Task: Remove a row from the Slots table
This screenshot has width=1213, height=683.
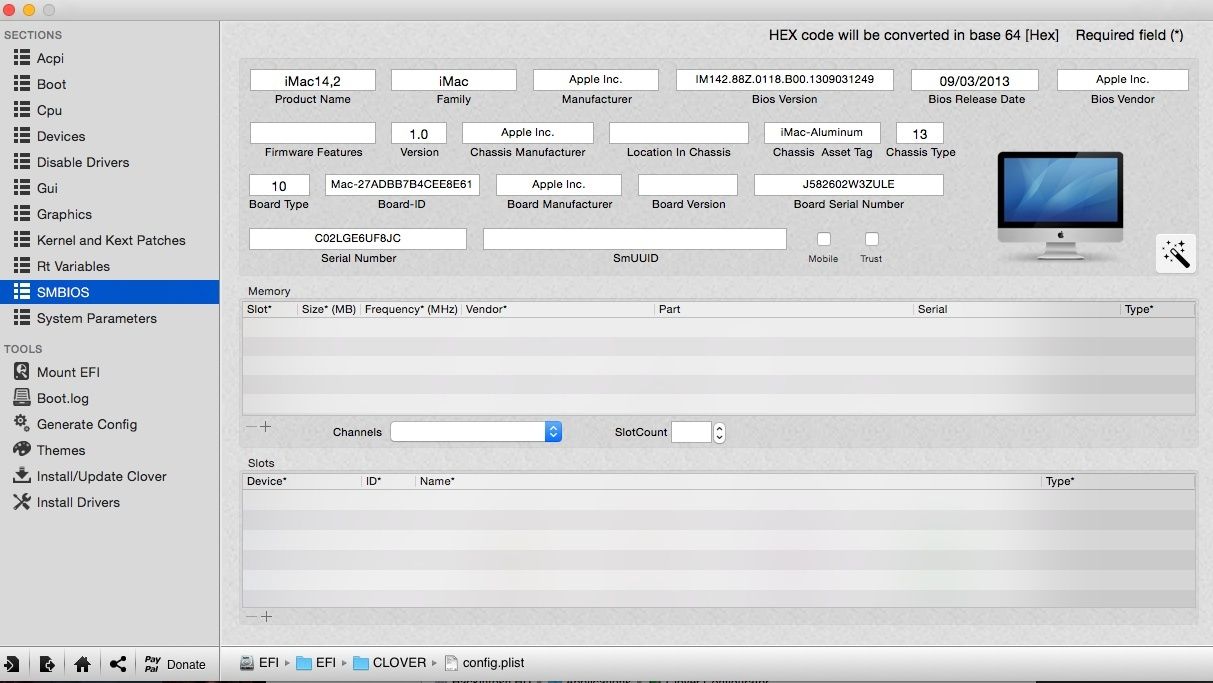Action: click(251, 617)
